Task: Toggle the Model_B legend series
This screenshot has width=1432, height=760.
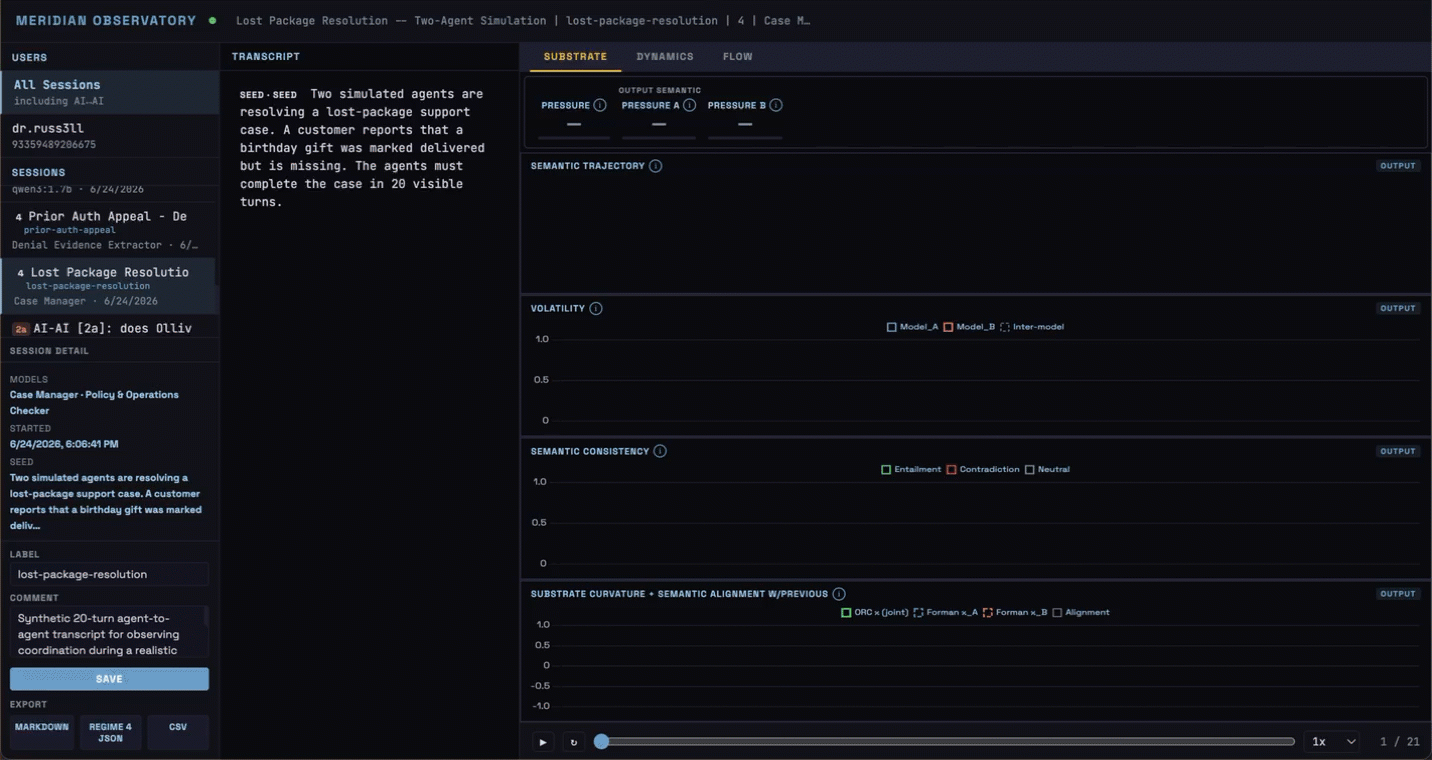Action: (x=969, y=327)
